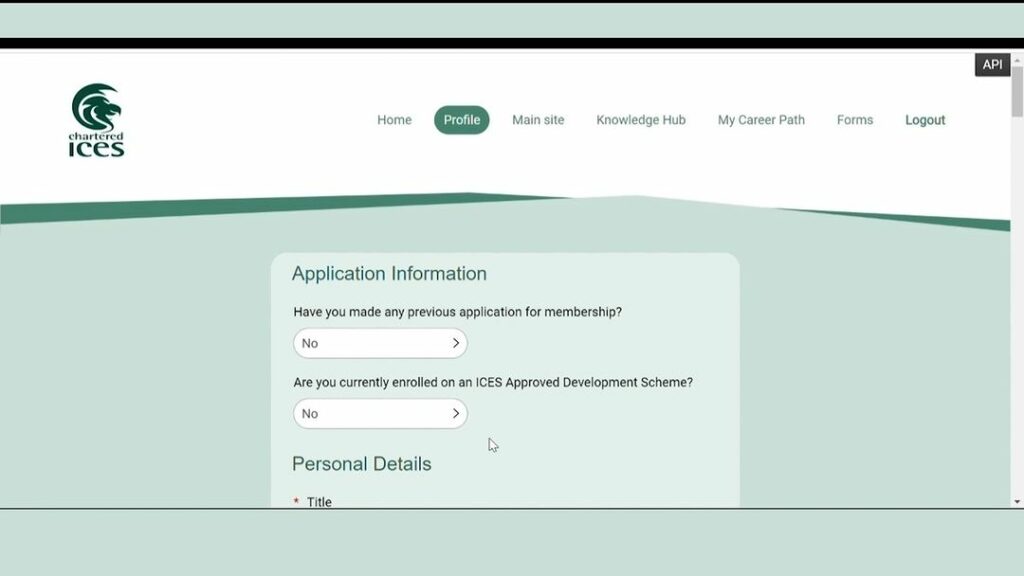Click the API badge in the top corner
1024x576 pixels.
(x=992, y=65)
